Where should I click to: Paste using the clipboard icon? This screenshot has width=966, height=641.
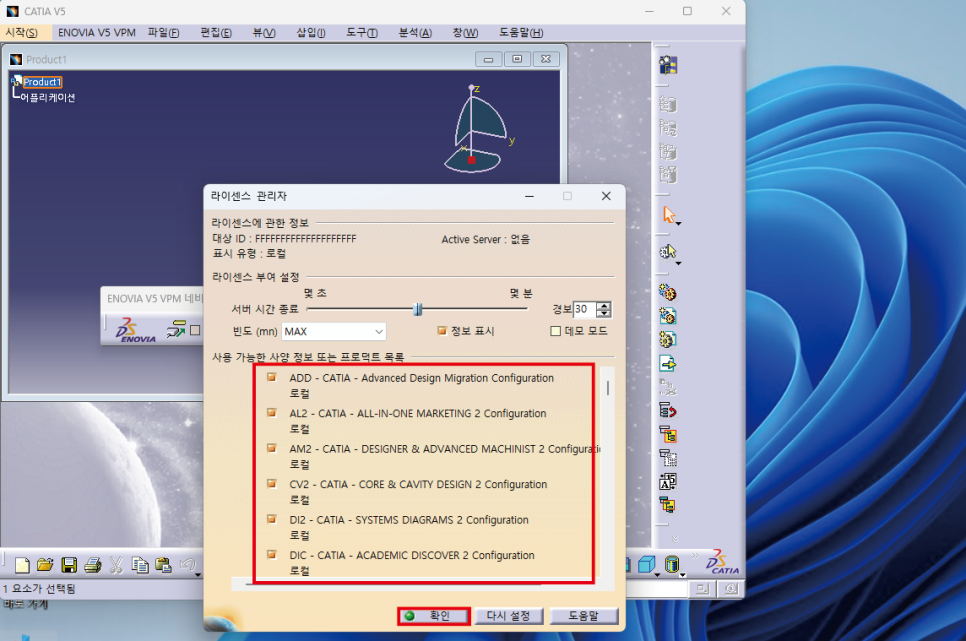pos(163,565)
